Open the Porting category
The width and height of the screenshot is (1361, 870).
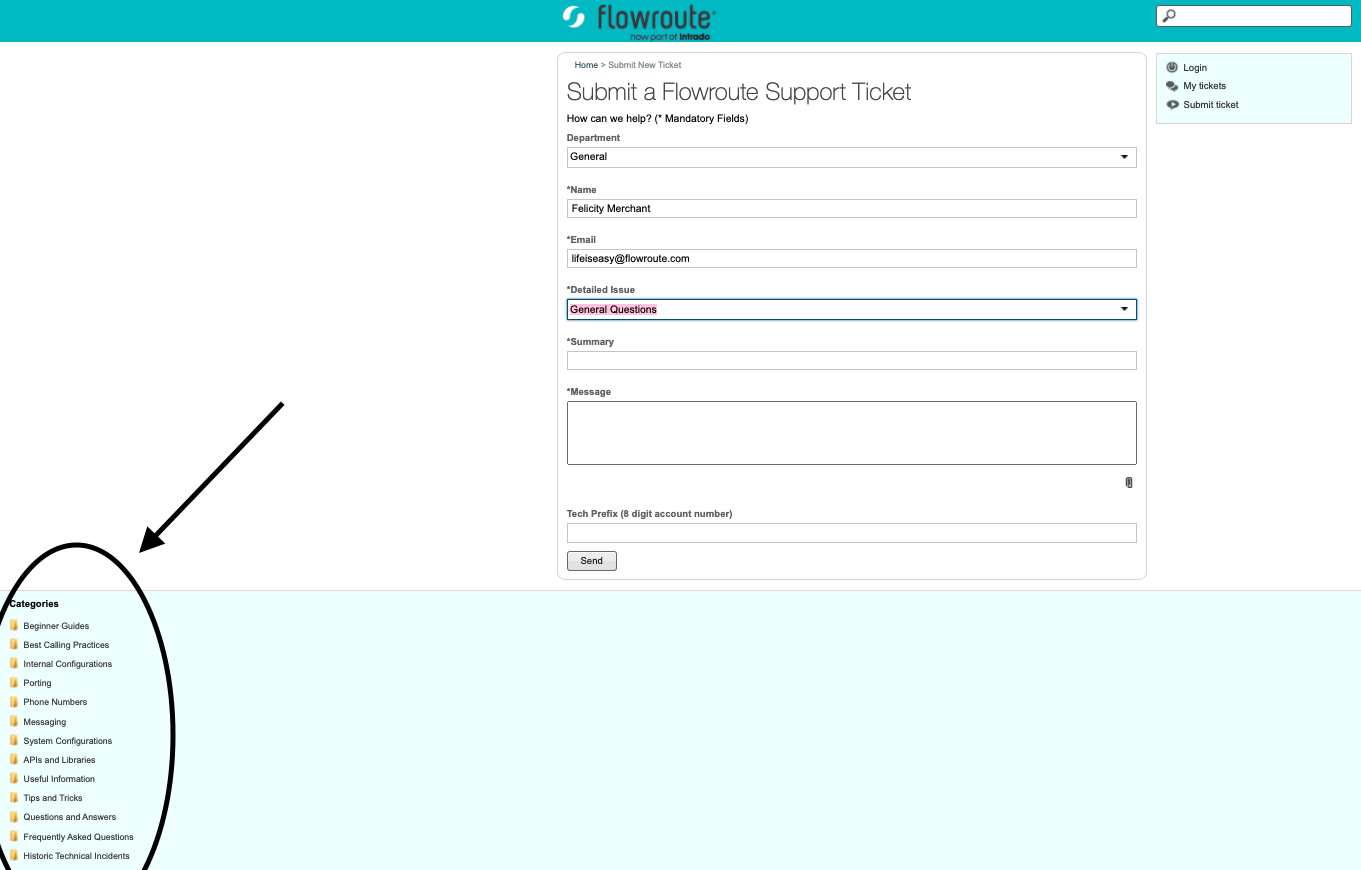point(37,683)
